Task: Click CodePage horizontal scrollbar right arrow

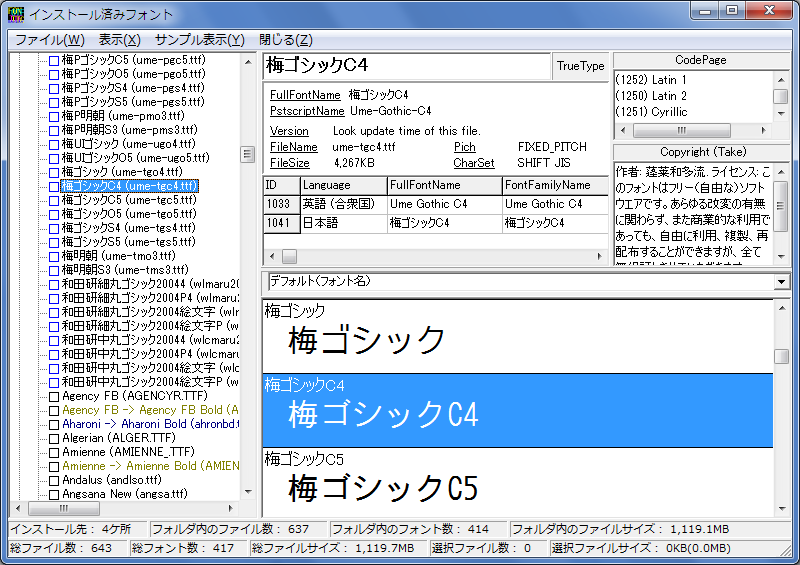Action: [x=763, y=130]
